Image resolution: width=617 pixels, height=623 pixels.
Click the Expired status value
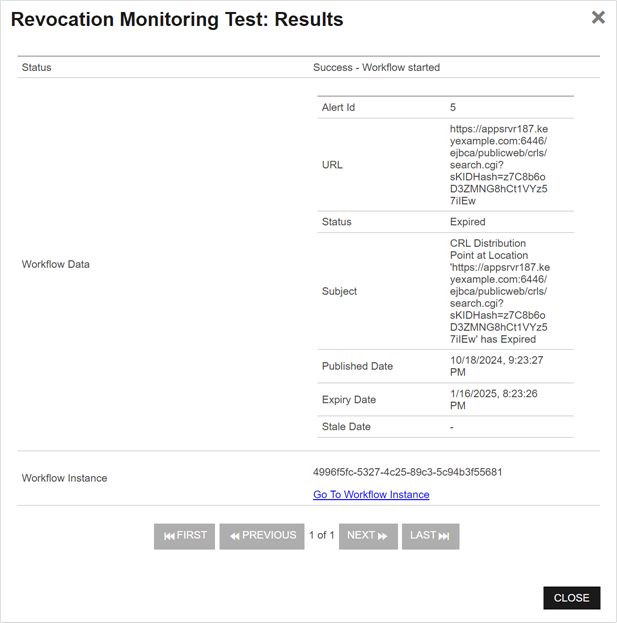coord(467,222)
